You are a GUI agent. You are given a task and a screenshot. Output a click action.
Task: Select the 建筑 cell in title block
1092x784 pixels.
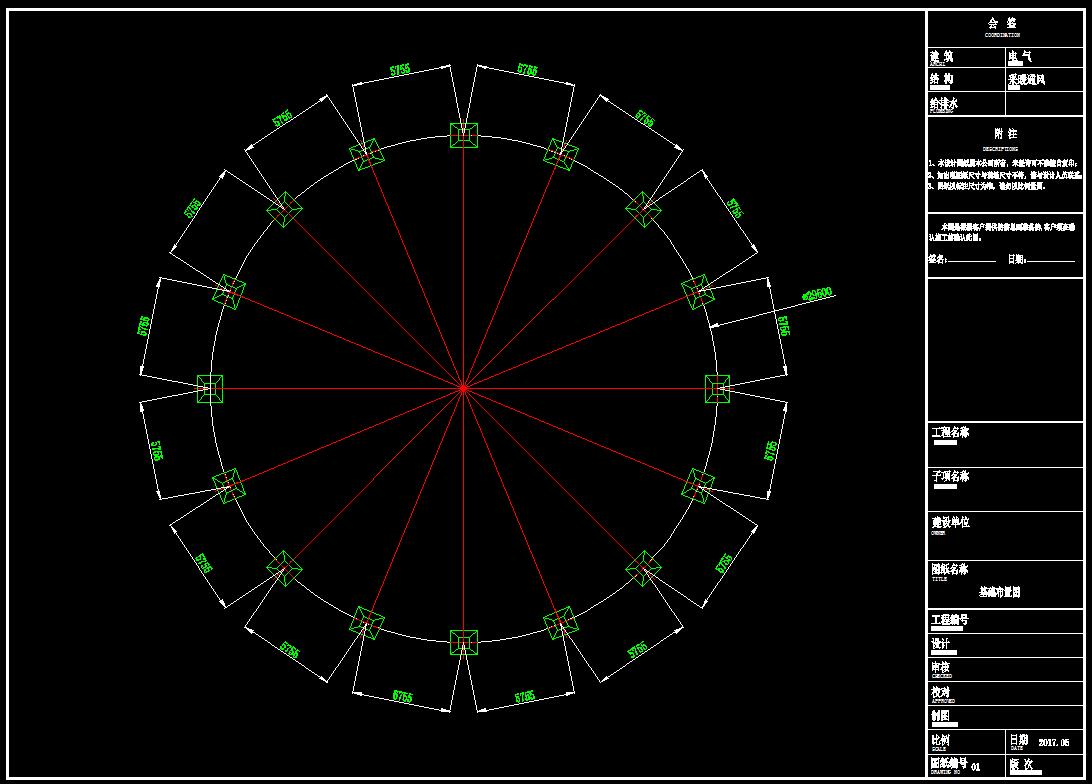(942, 58)
